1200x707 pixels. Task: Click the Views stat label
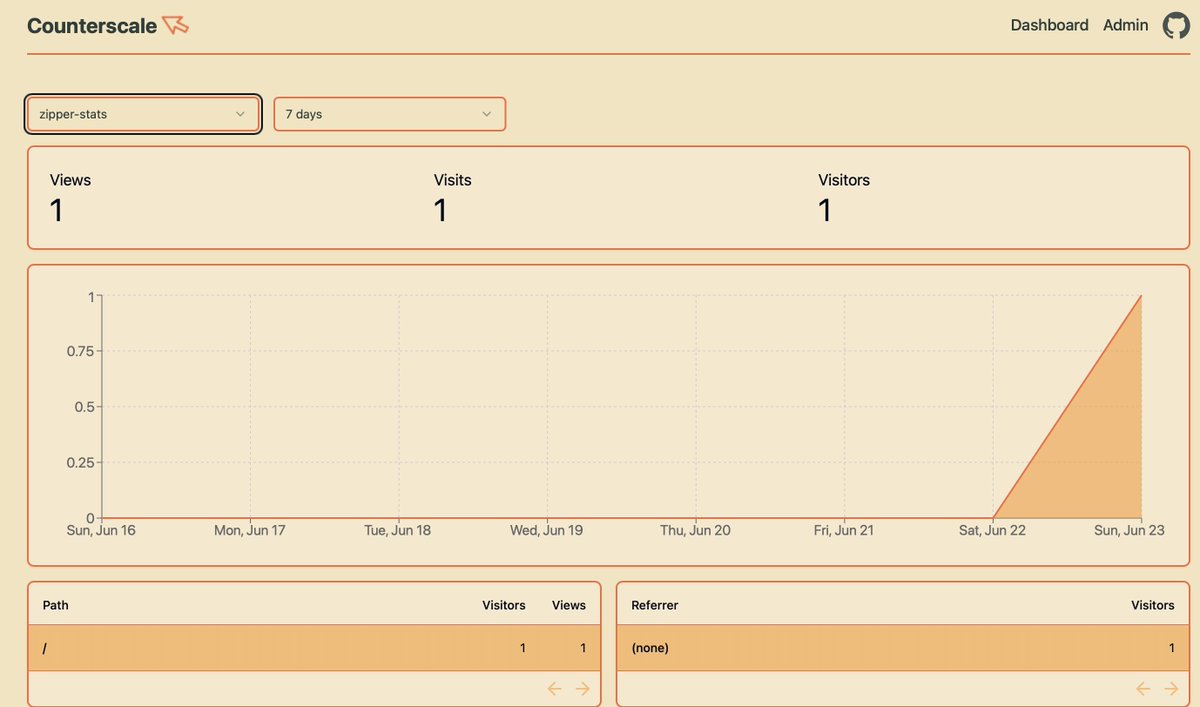coord(70,180)
